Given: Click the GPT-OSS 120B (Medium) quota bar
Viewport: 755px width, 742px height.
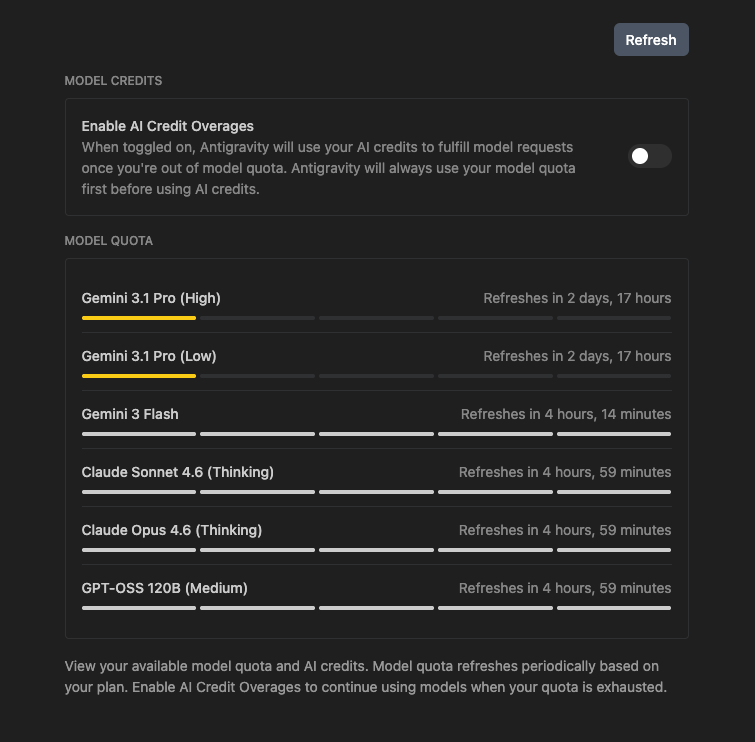Looking at the screenshot, I should (x=377, y=608).
